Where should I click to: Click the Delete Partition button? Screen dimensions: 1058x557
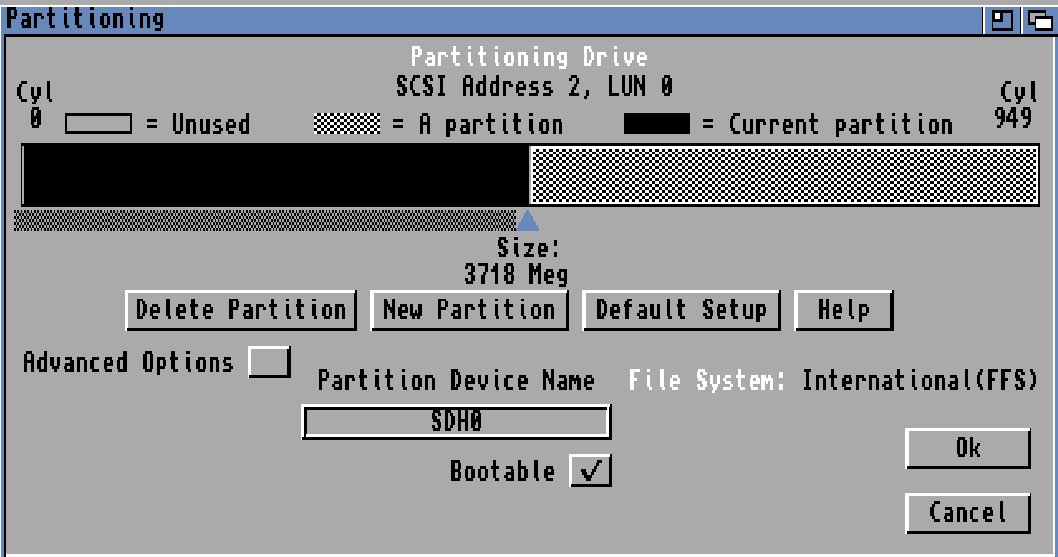tap(240, 310)
